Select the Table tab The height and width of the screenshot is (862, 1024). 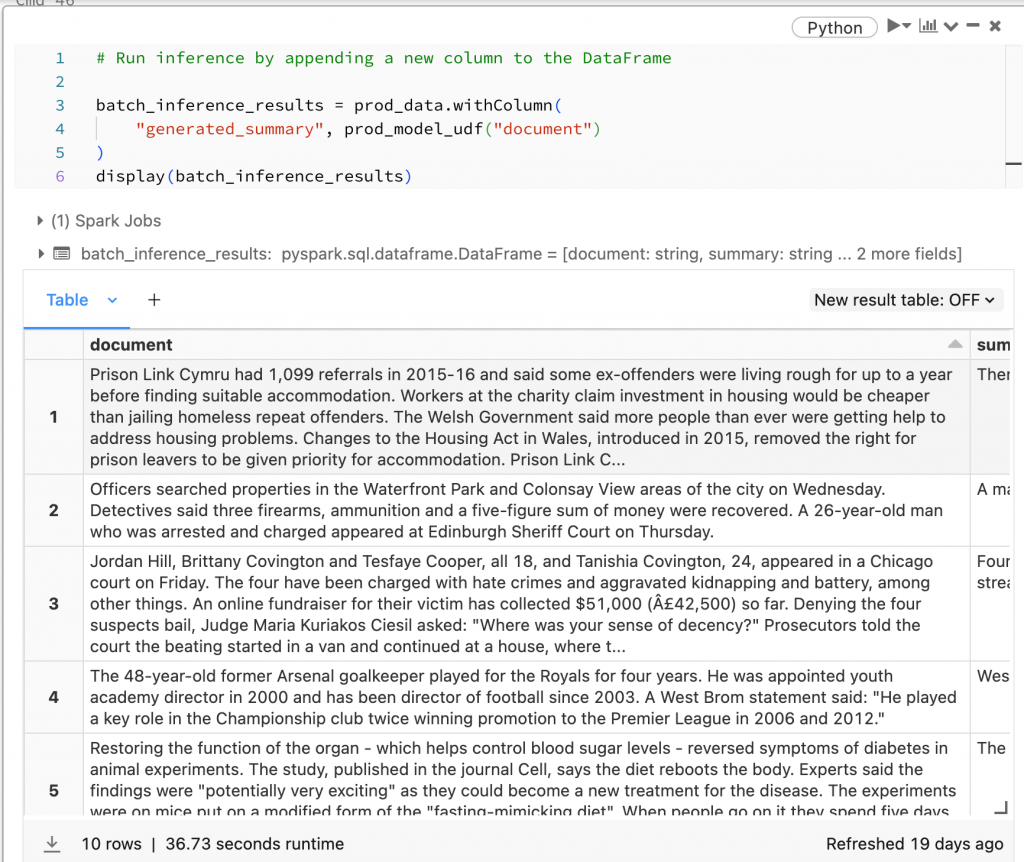(x=67, y=300)
